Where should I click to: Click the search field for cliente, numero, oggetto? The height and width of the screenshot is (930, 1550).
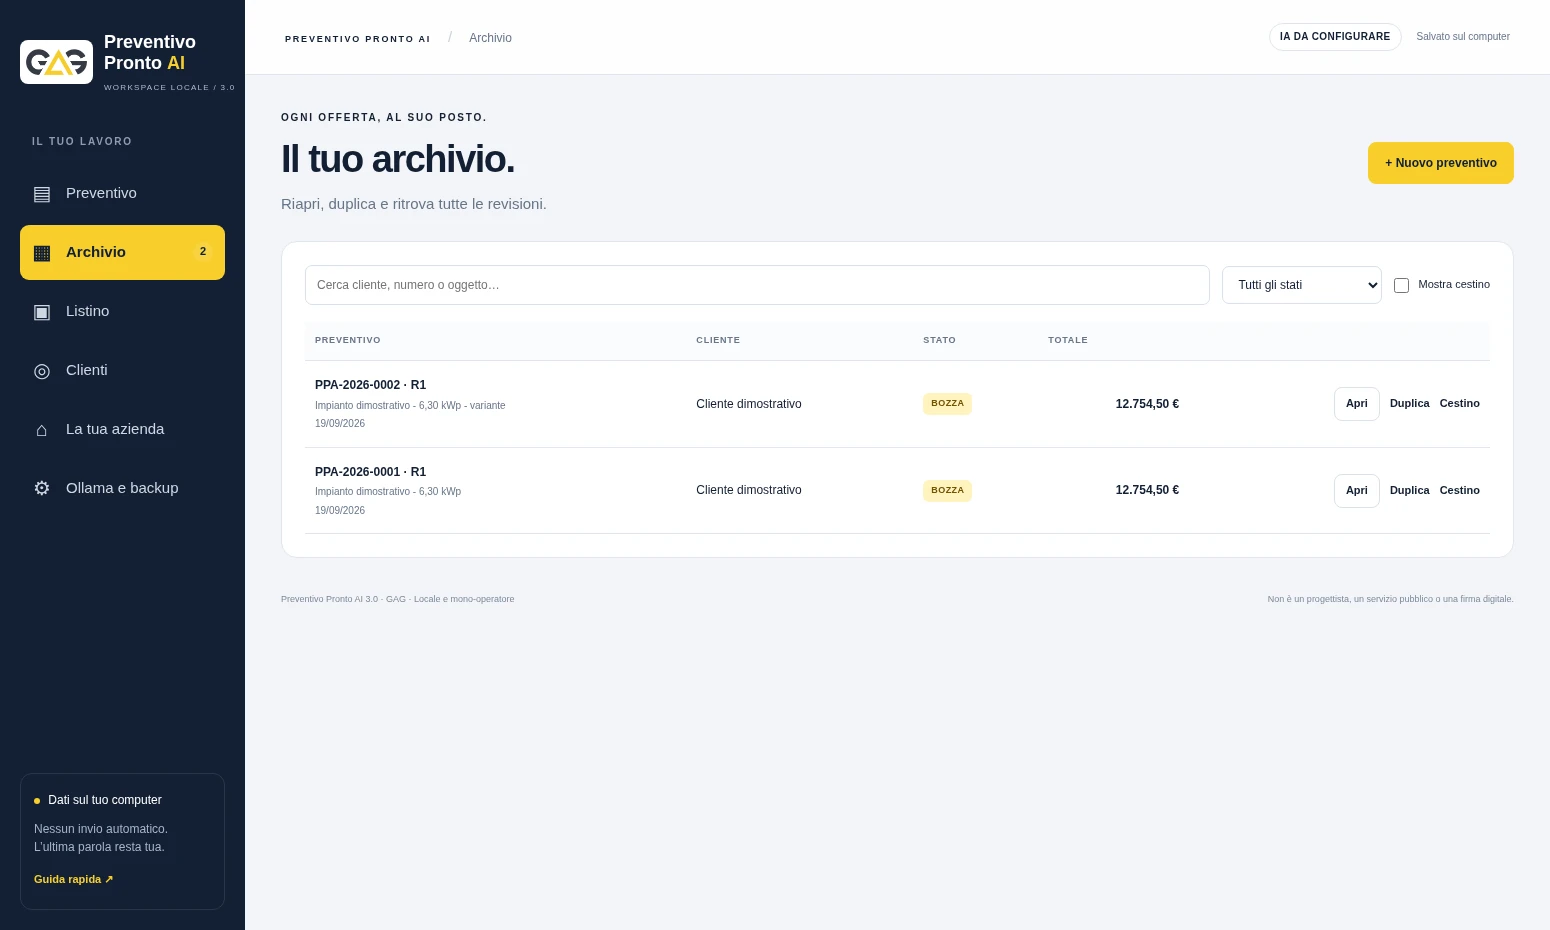(x=757, y=285)
